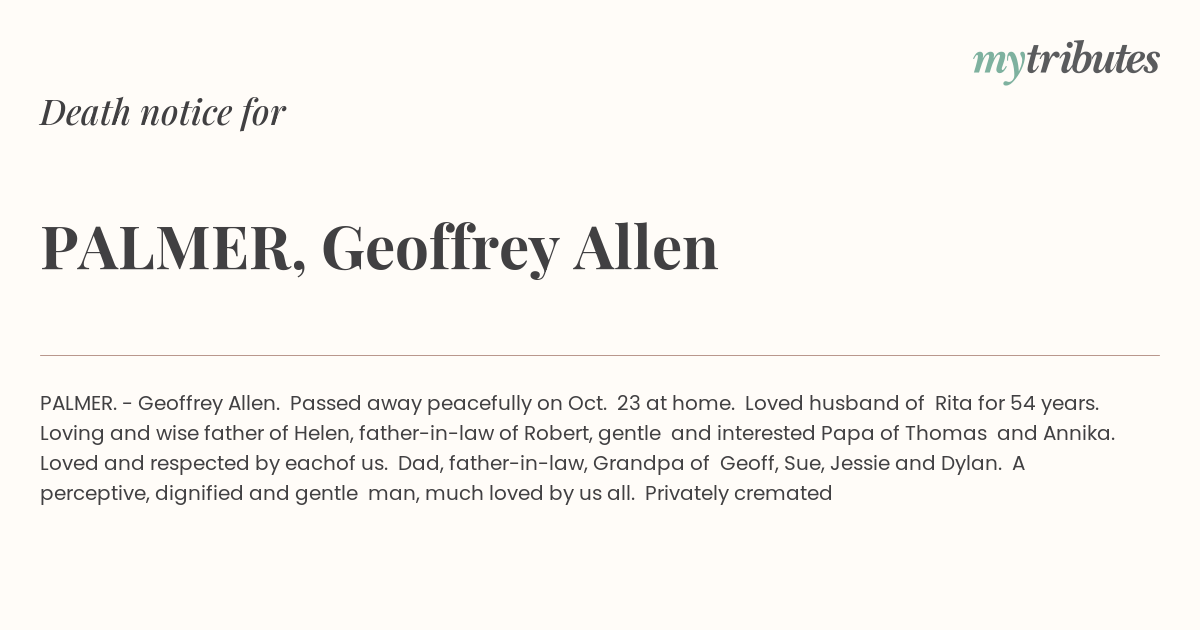Click the PALMER, Geoffrey Allen title
This screenshot has width=1200, height=630.
379,248
